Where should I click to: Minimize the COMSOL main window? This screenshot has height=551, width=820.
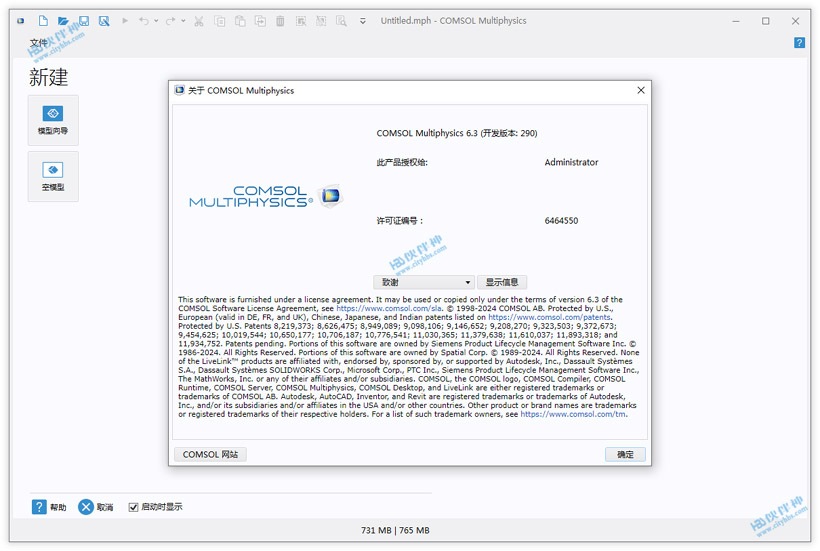coord(736,21)
